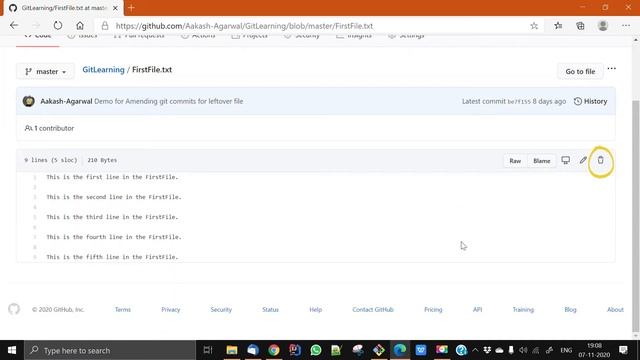Show hidden system tray icons chevron

click(475, 350)
